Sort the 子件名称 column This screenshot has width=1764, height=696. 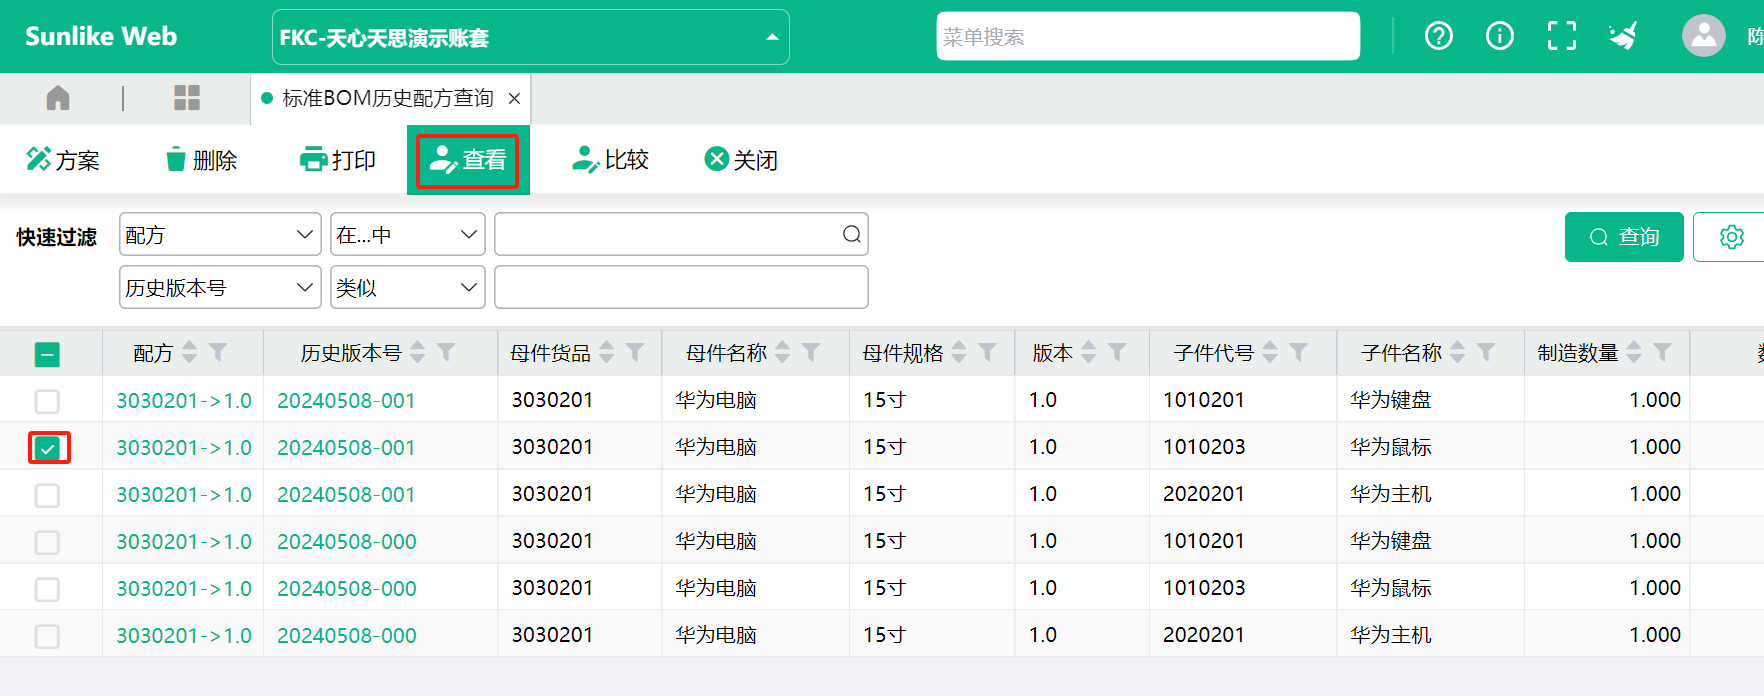pos(1458,352)
